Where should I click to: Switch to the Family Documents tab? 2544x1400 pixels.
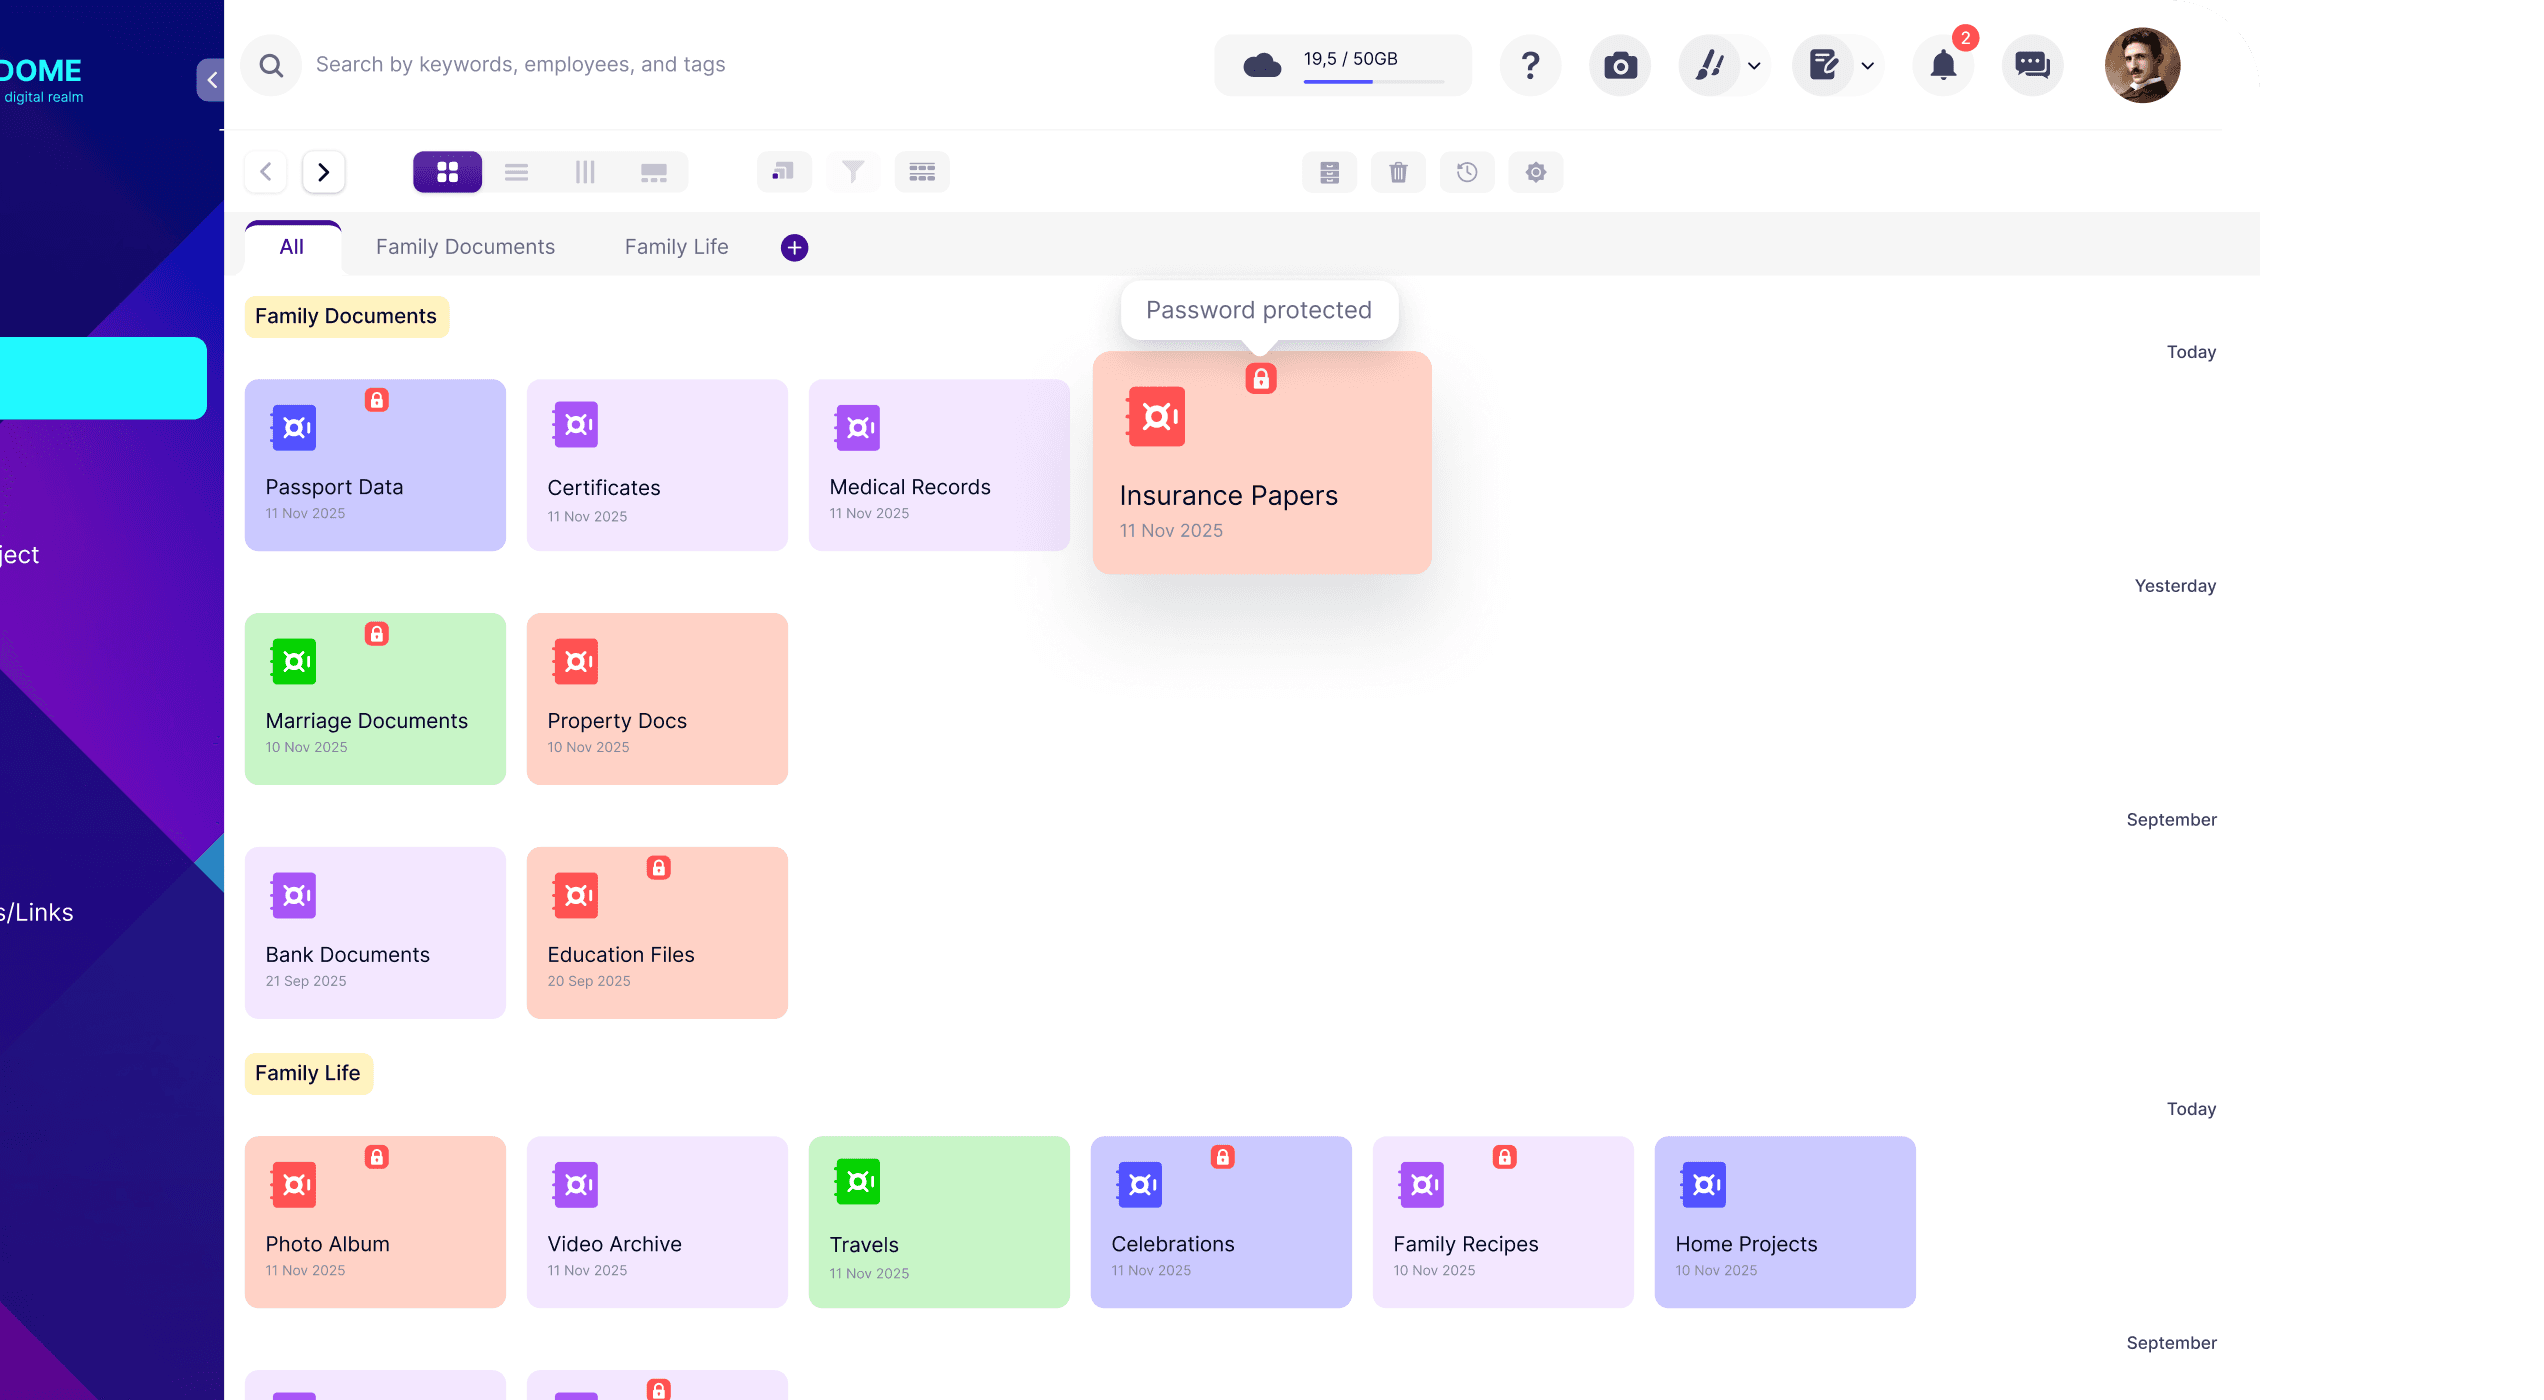465,247
